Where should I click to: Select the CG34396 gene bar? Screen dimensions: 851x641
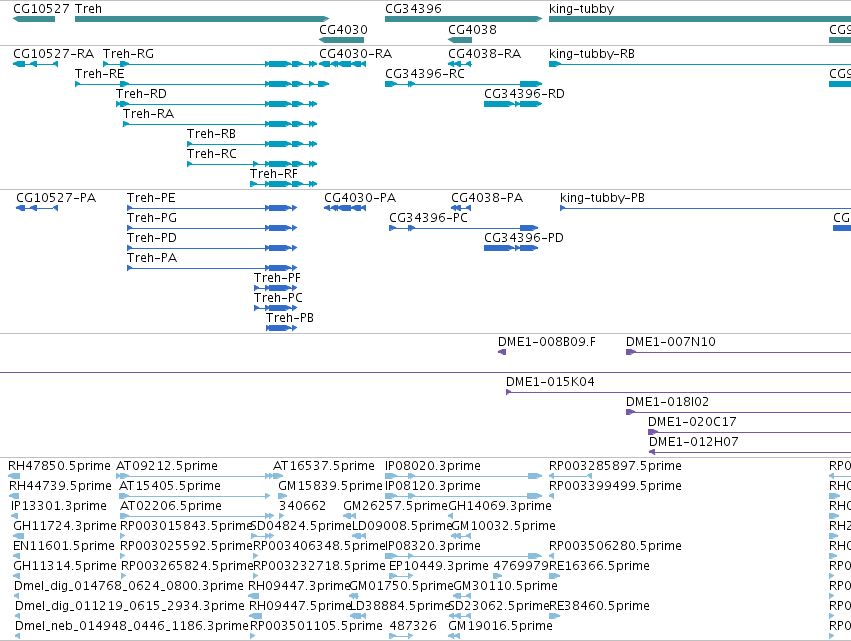(x=463, y=19)
